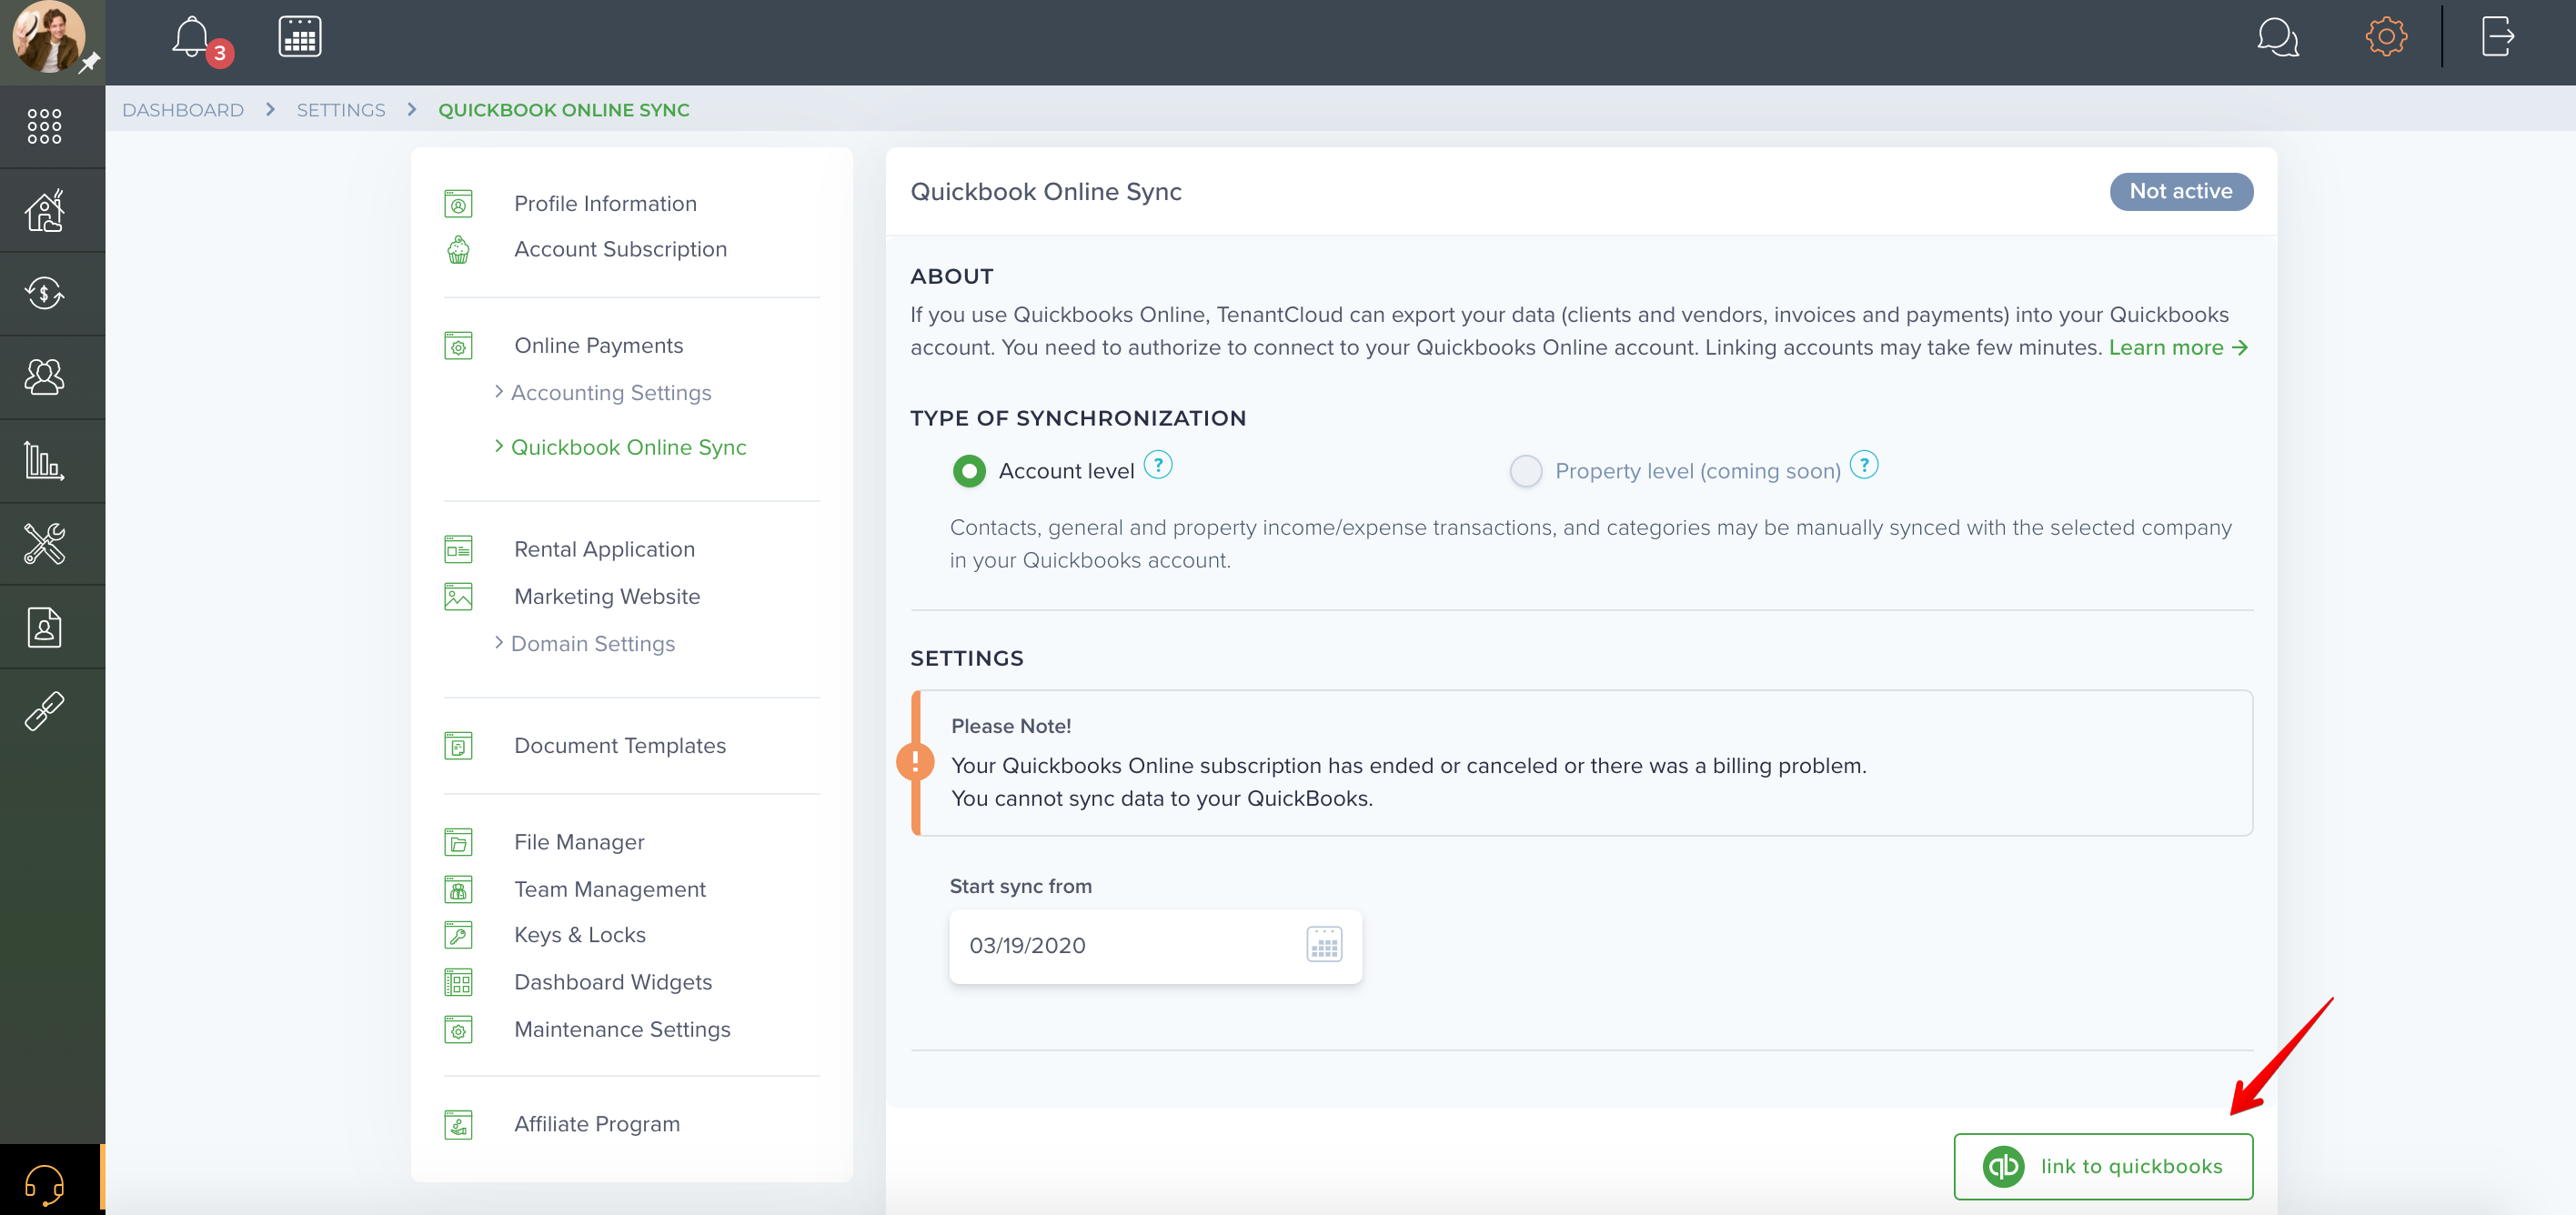Click the Rental Application icon
The image size is (2576, 1215).
[x=458, y=550]
